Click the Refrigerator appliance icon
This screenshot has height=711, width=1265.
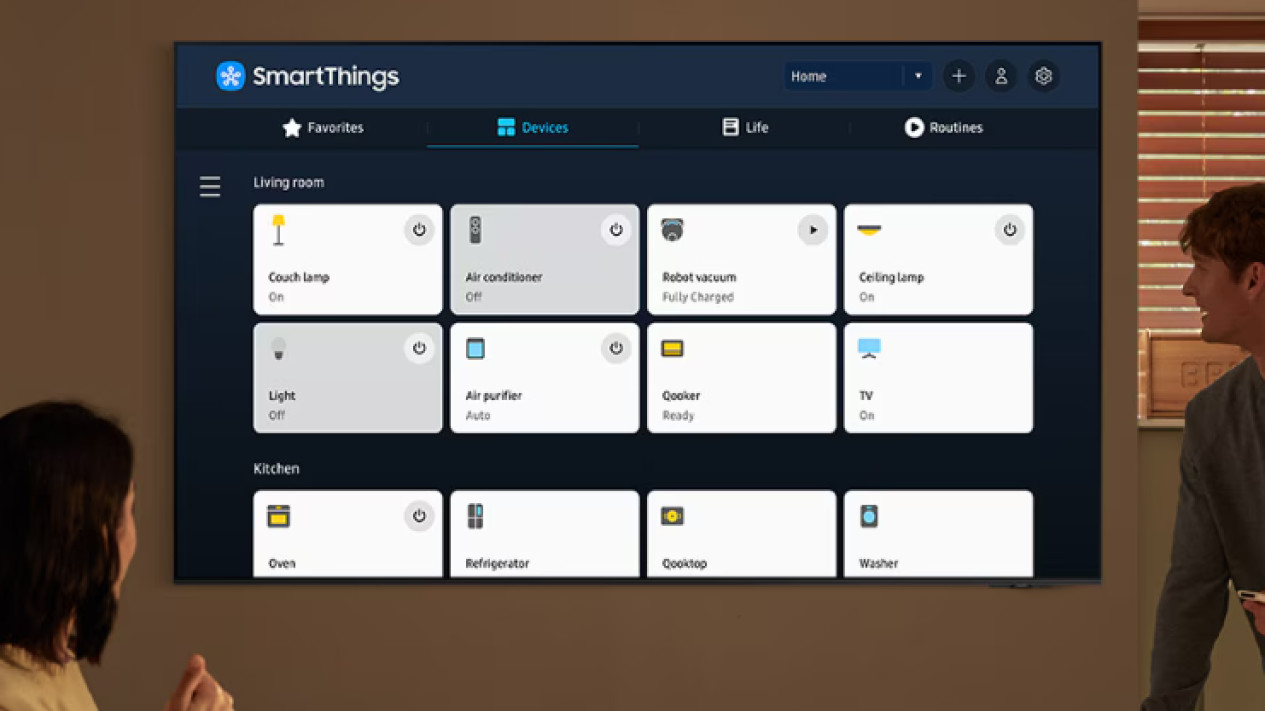(475, 516)
